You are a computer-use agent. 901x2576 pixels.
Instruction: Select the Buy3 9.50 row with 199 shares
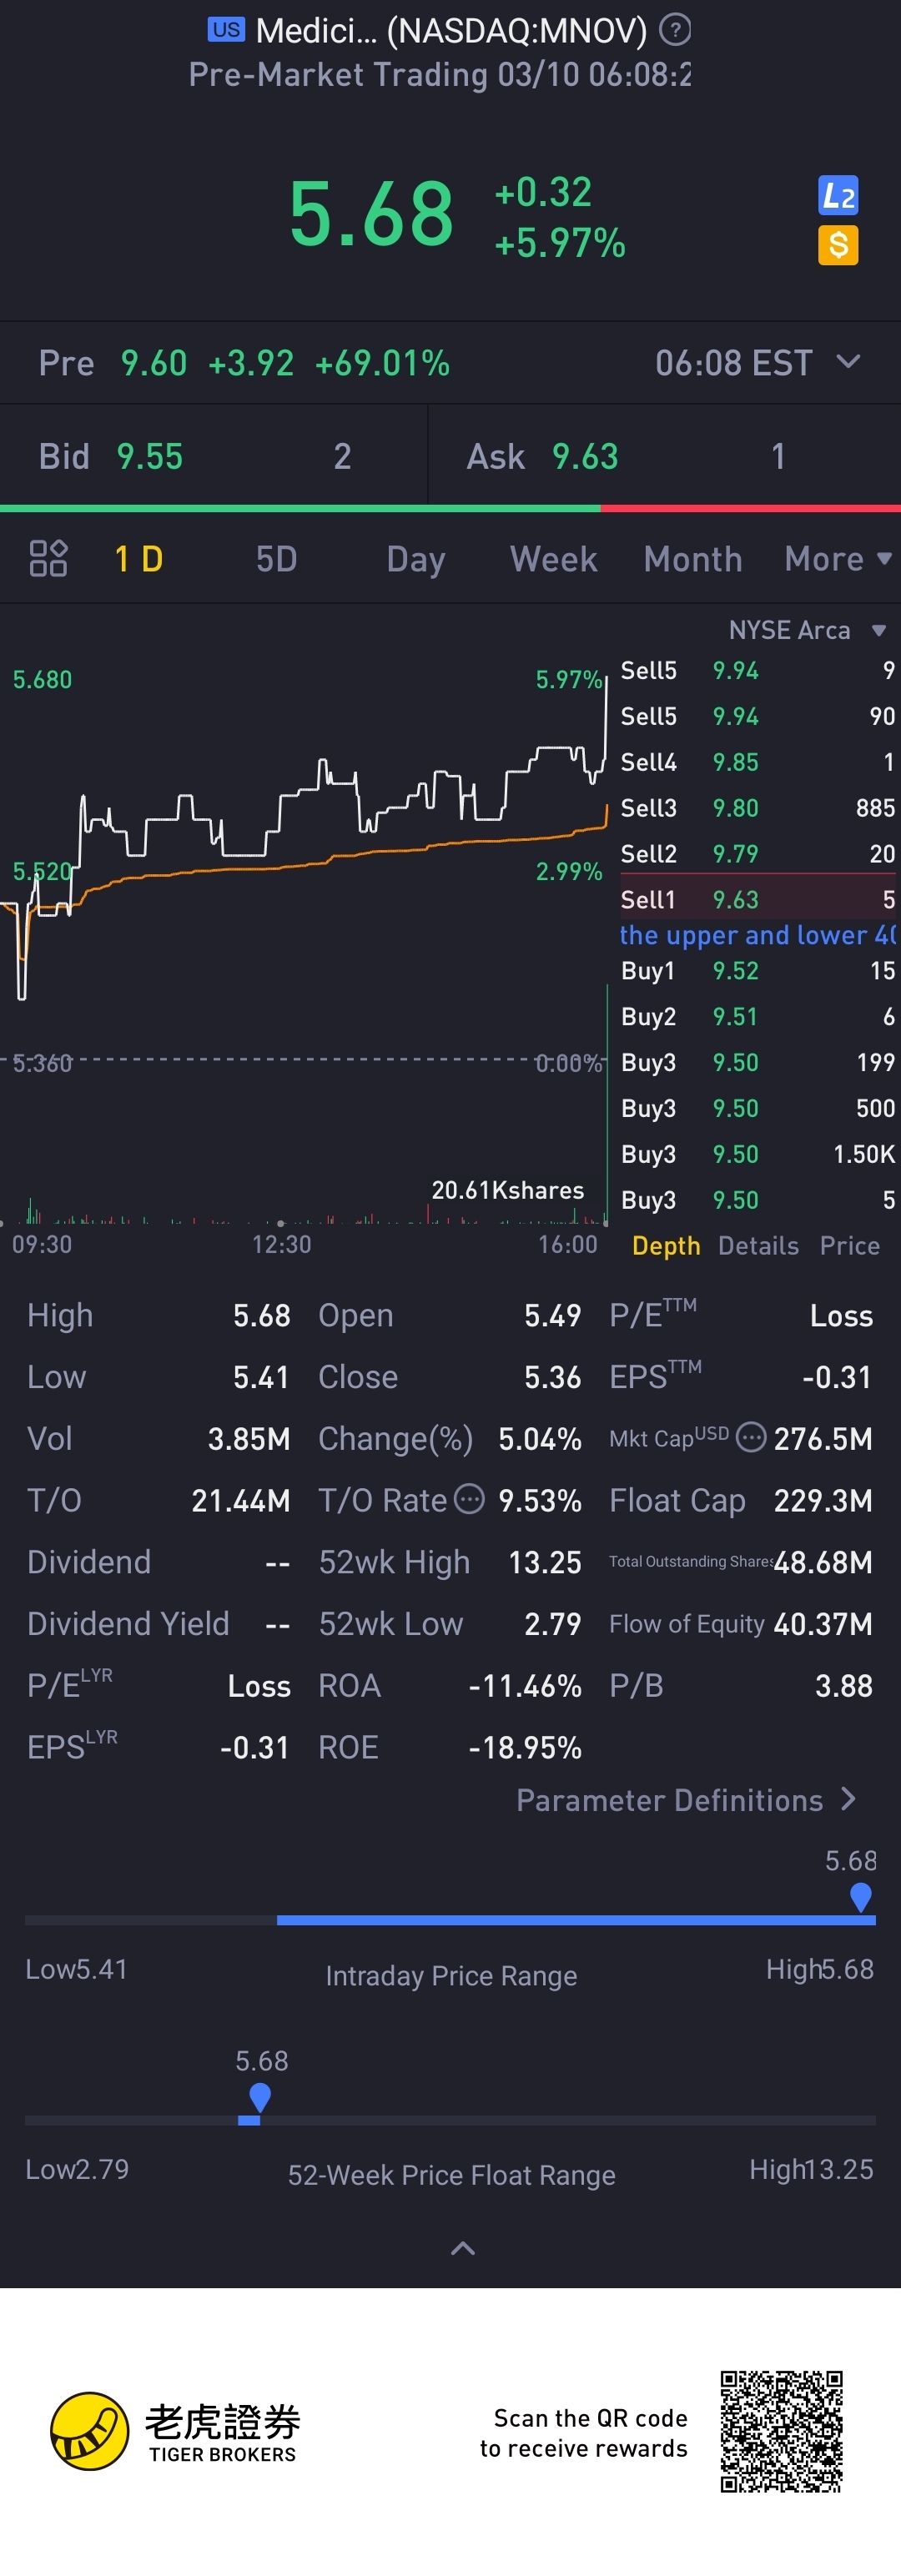pos(758,1062)
